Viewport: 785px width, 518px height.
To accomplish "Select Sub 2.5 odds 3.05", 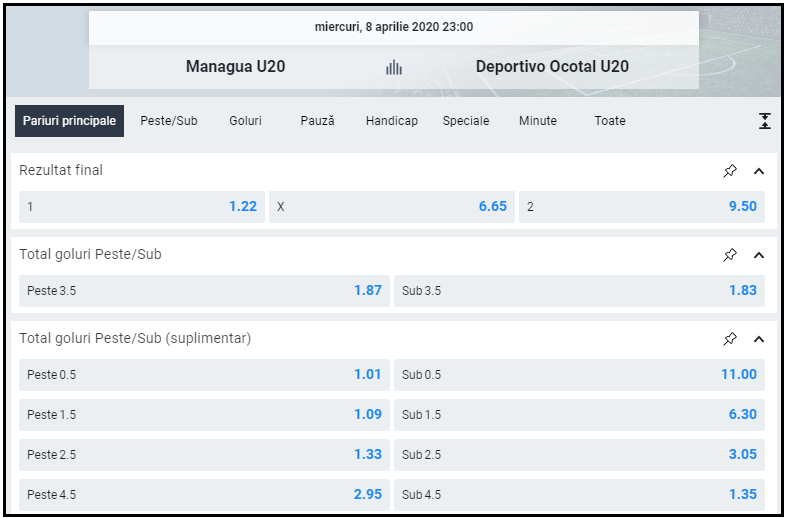I will coord(579,455).
